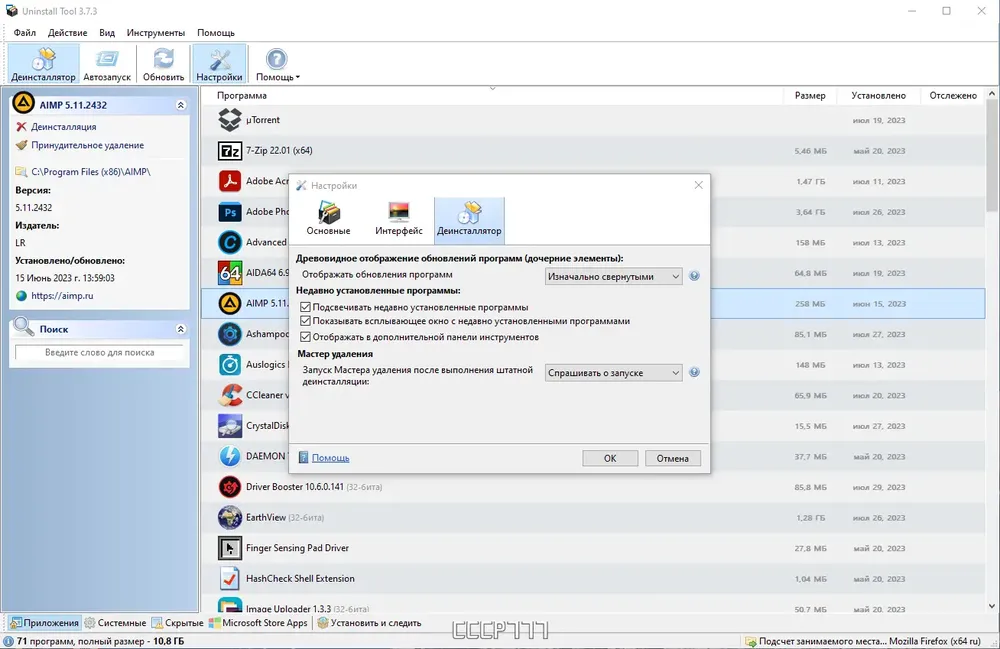Click the Adobe Photoshop program icon
The height and width of the screenshot is (649, 1000).
tap(230, 212)
